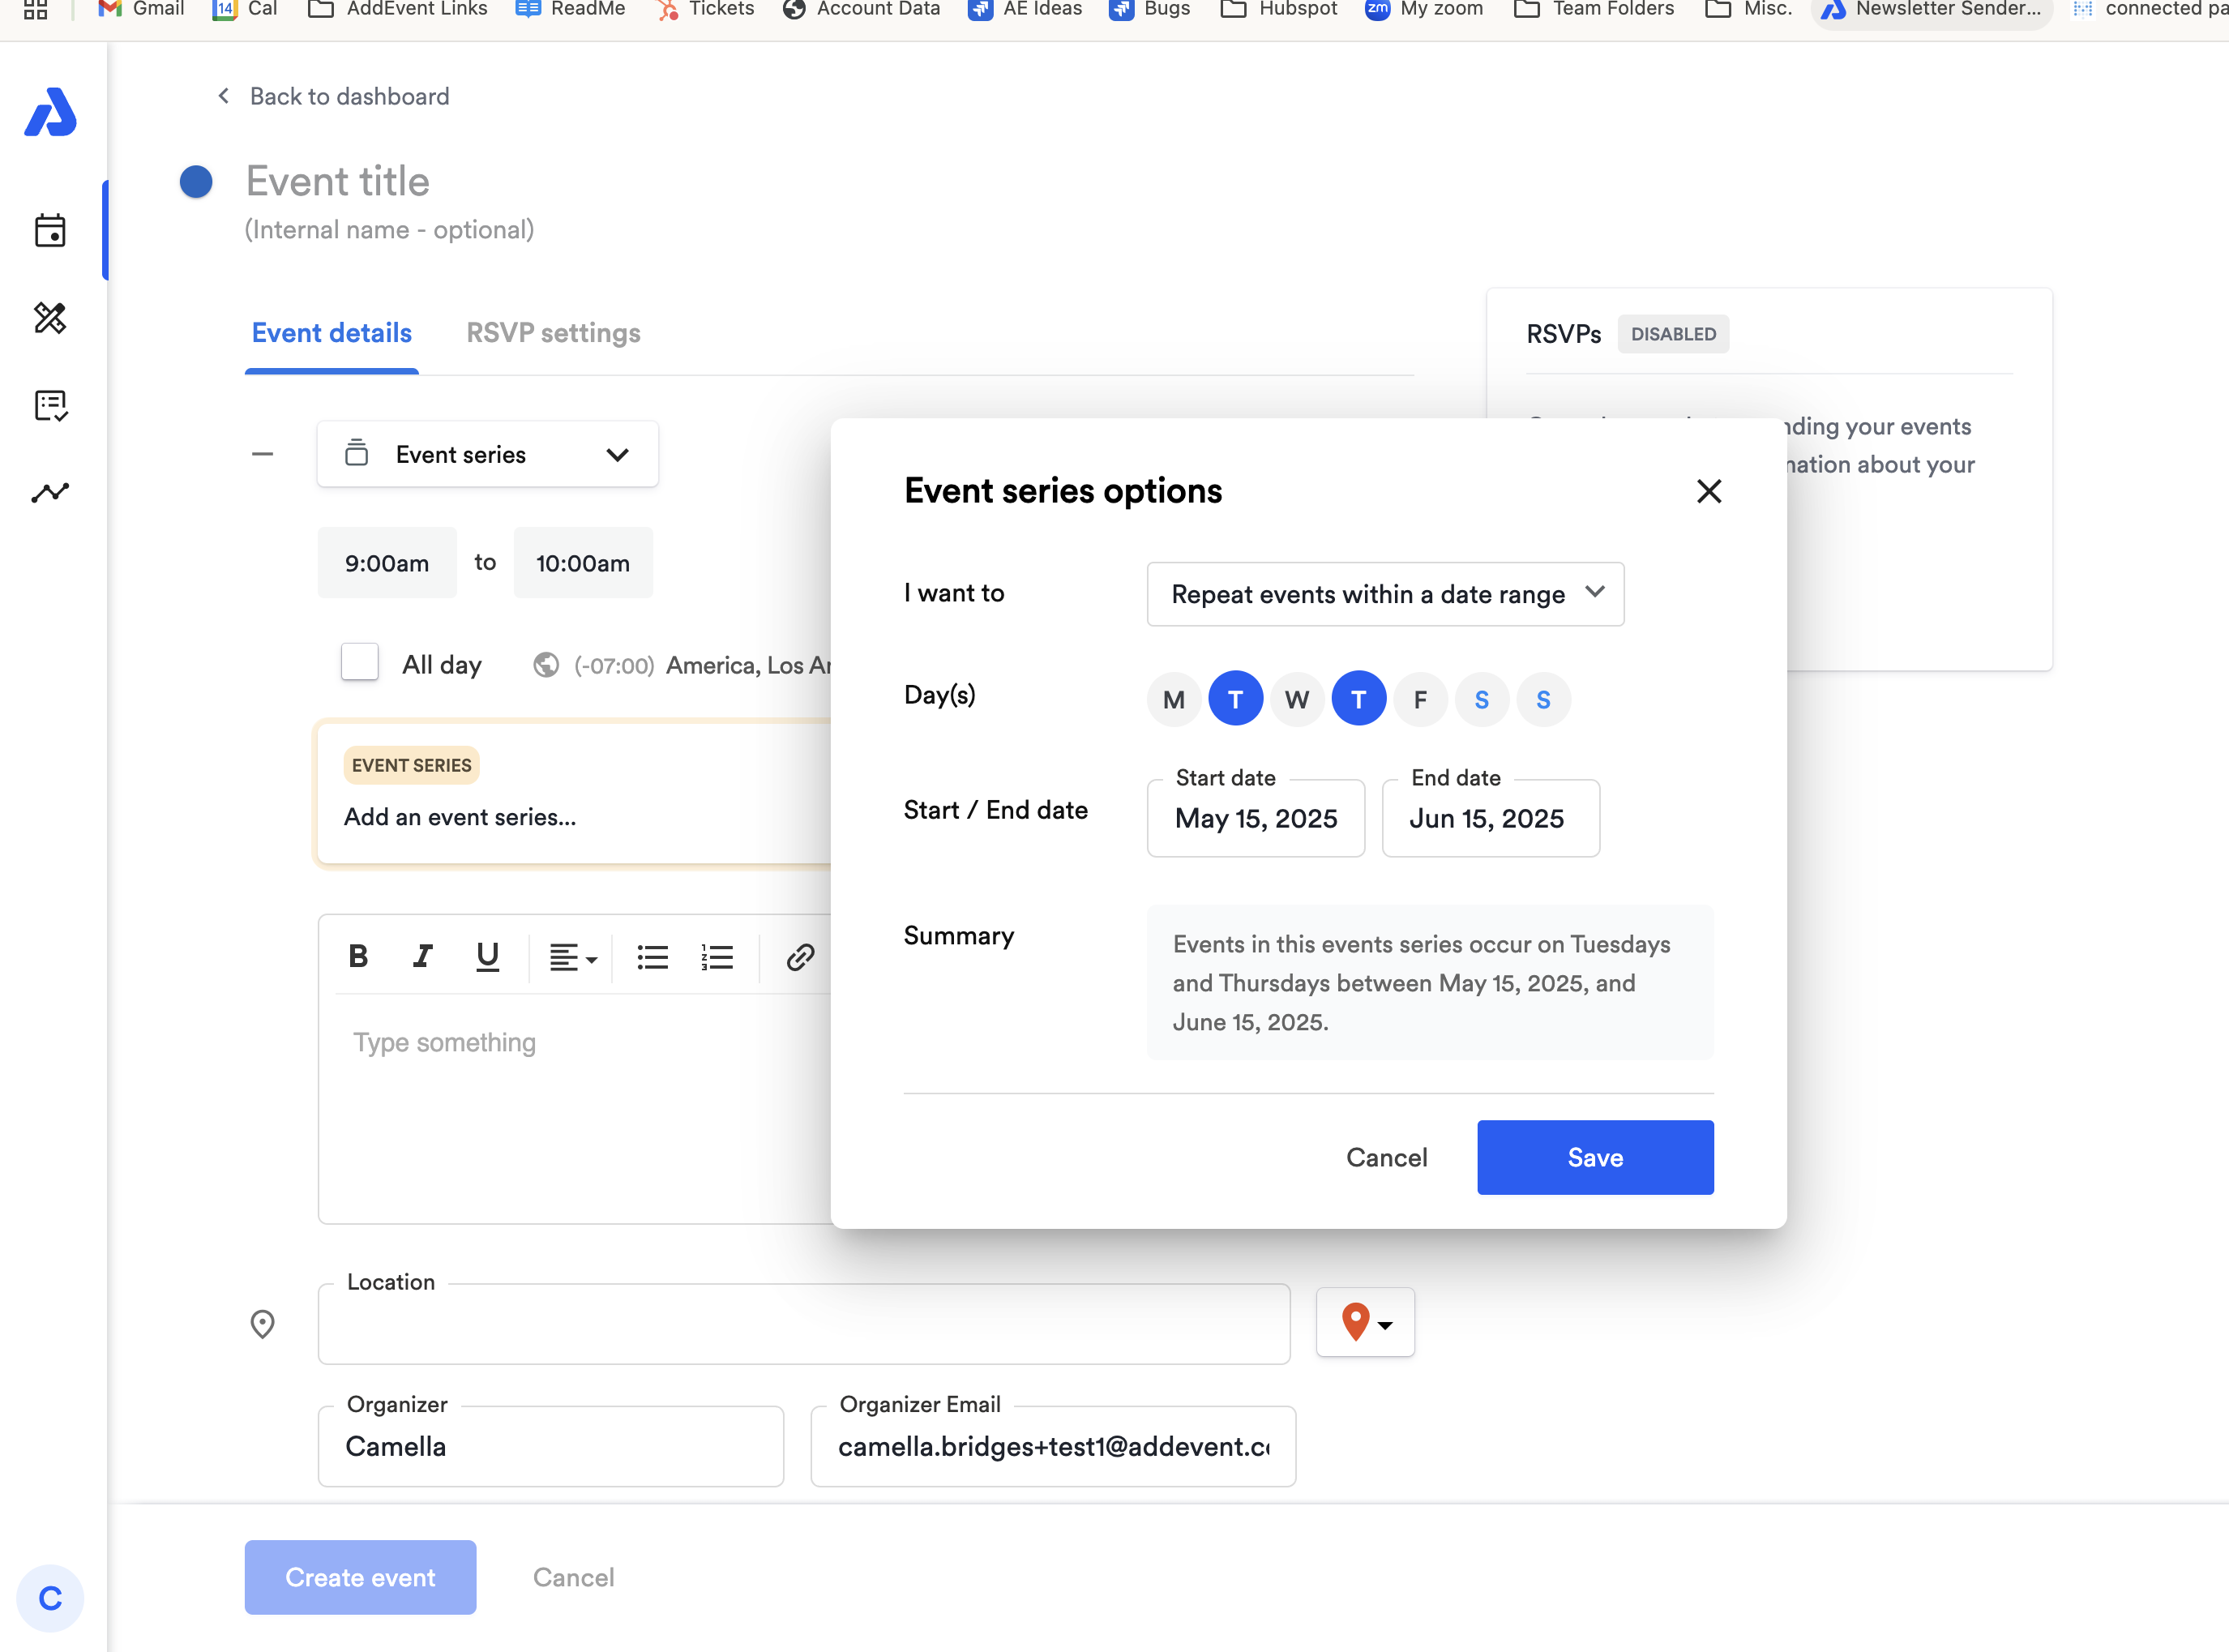Image resolution: width=2229 pixels, height=1652 pixels.
Task: Open the analytics graph sidebar icon
Action: tap(50, 492)
